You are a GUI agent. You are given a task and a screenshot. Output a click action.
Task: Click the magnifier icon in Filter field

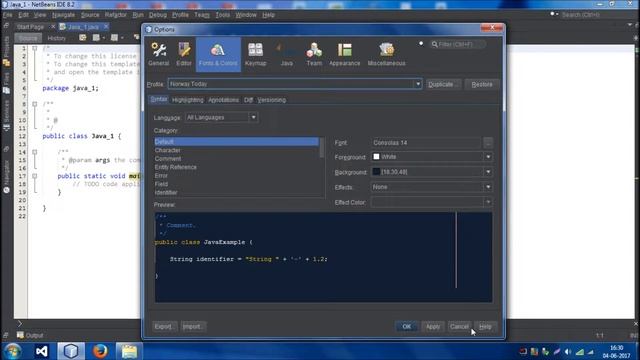(x=435, y=44)
